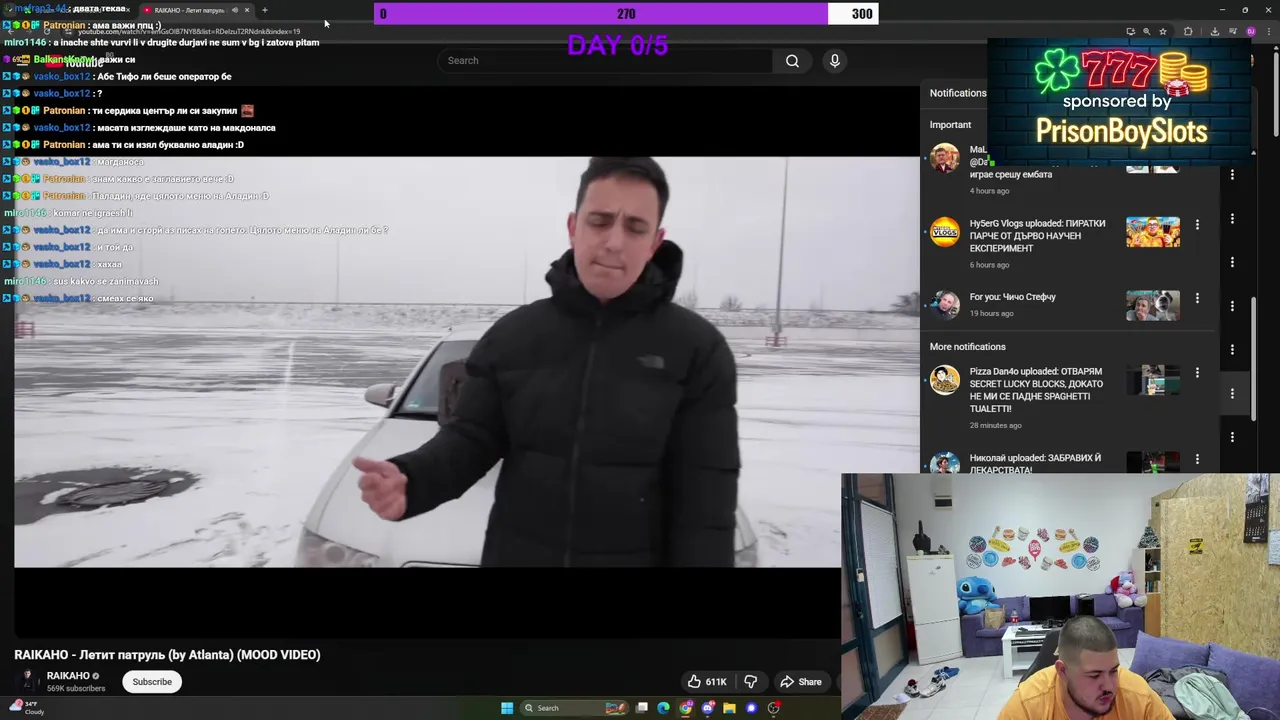Click the YouTube search magnifier button
Screen dimensions: 1280x720
tap(792, 61)
